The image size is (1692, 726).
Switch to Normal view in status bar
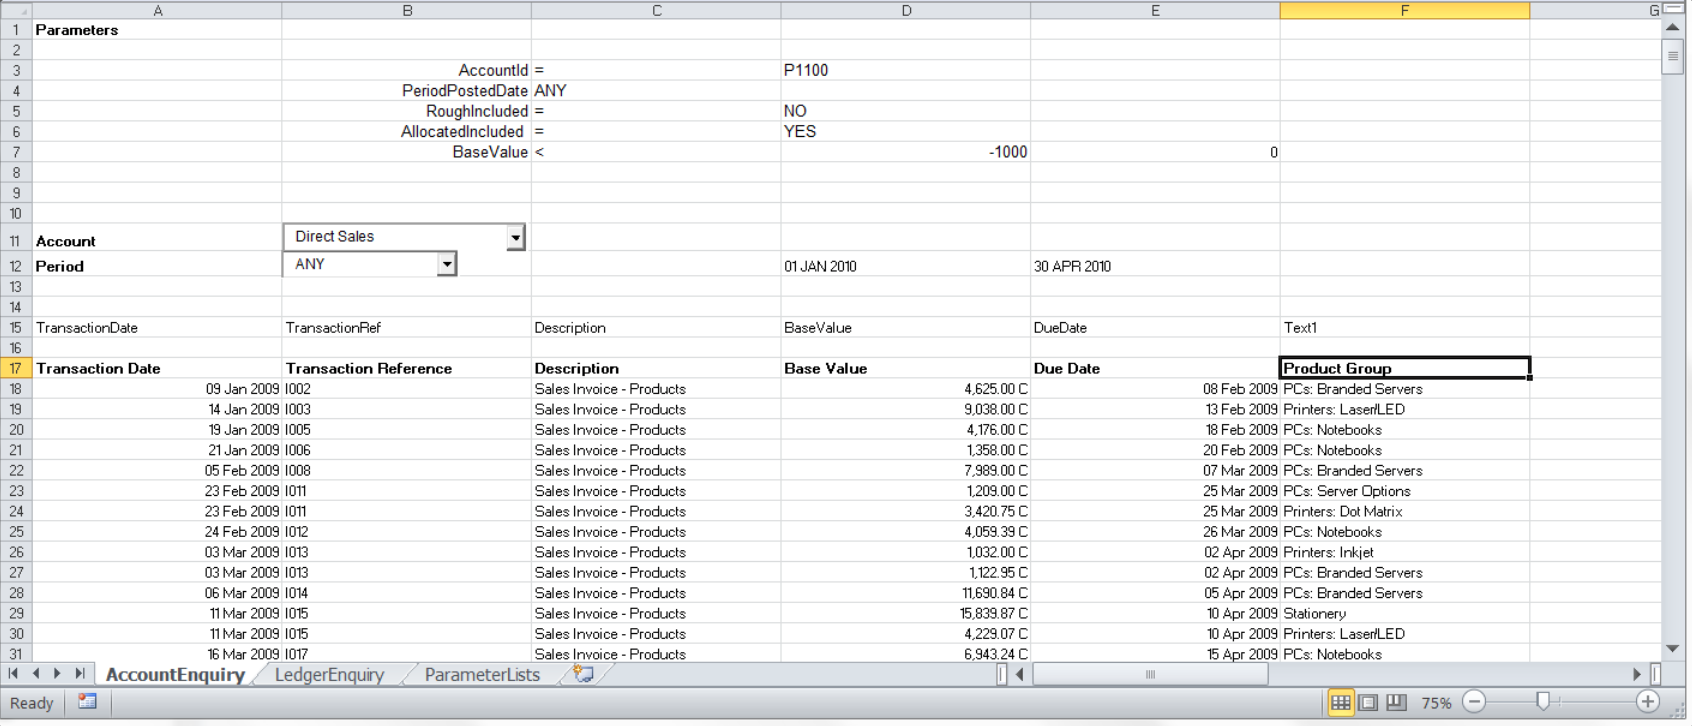click(1340, 702)
